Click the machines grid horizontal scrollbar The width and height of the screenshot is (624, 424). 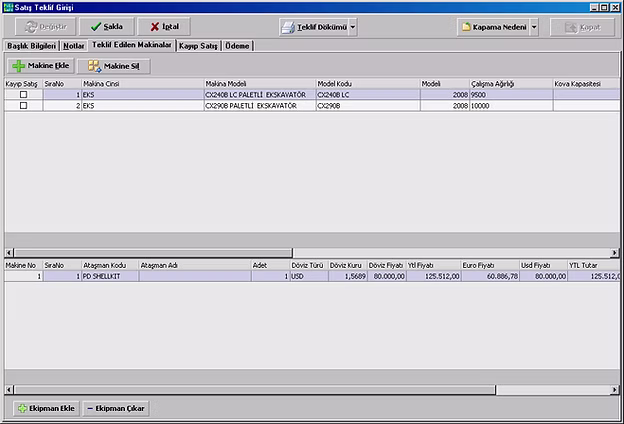coord(150,252)
